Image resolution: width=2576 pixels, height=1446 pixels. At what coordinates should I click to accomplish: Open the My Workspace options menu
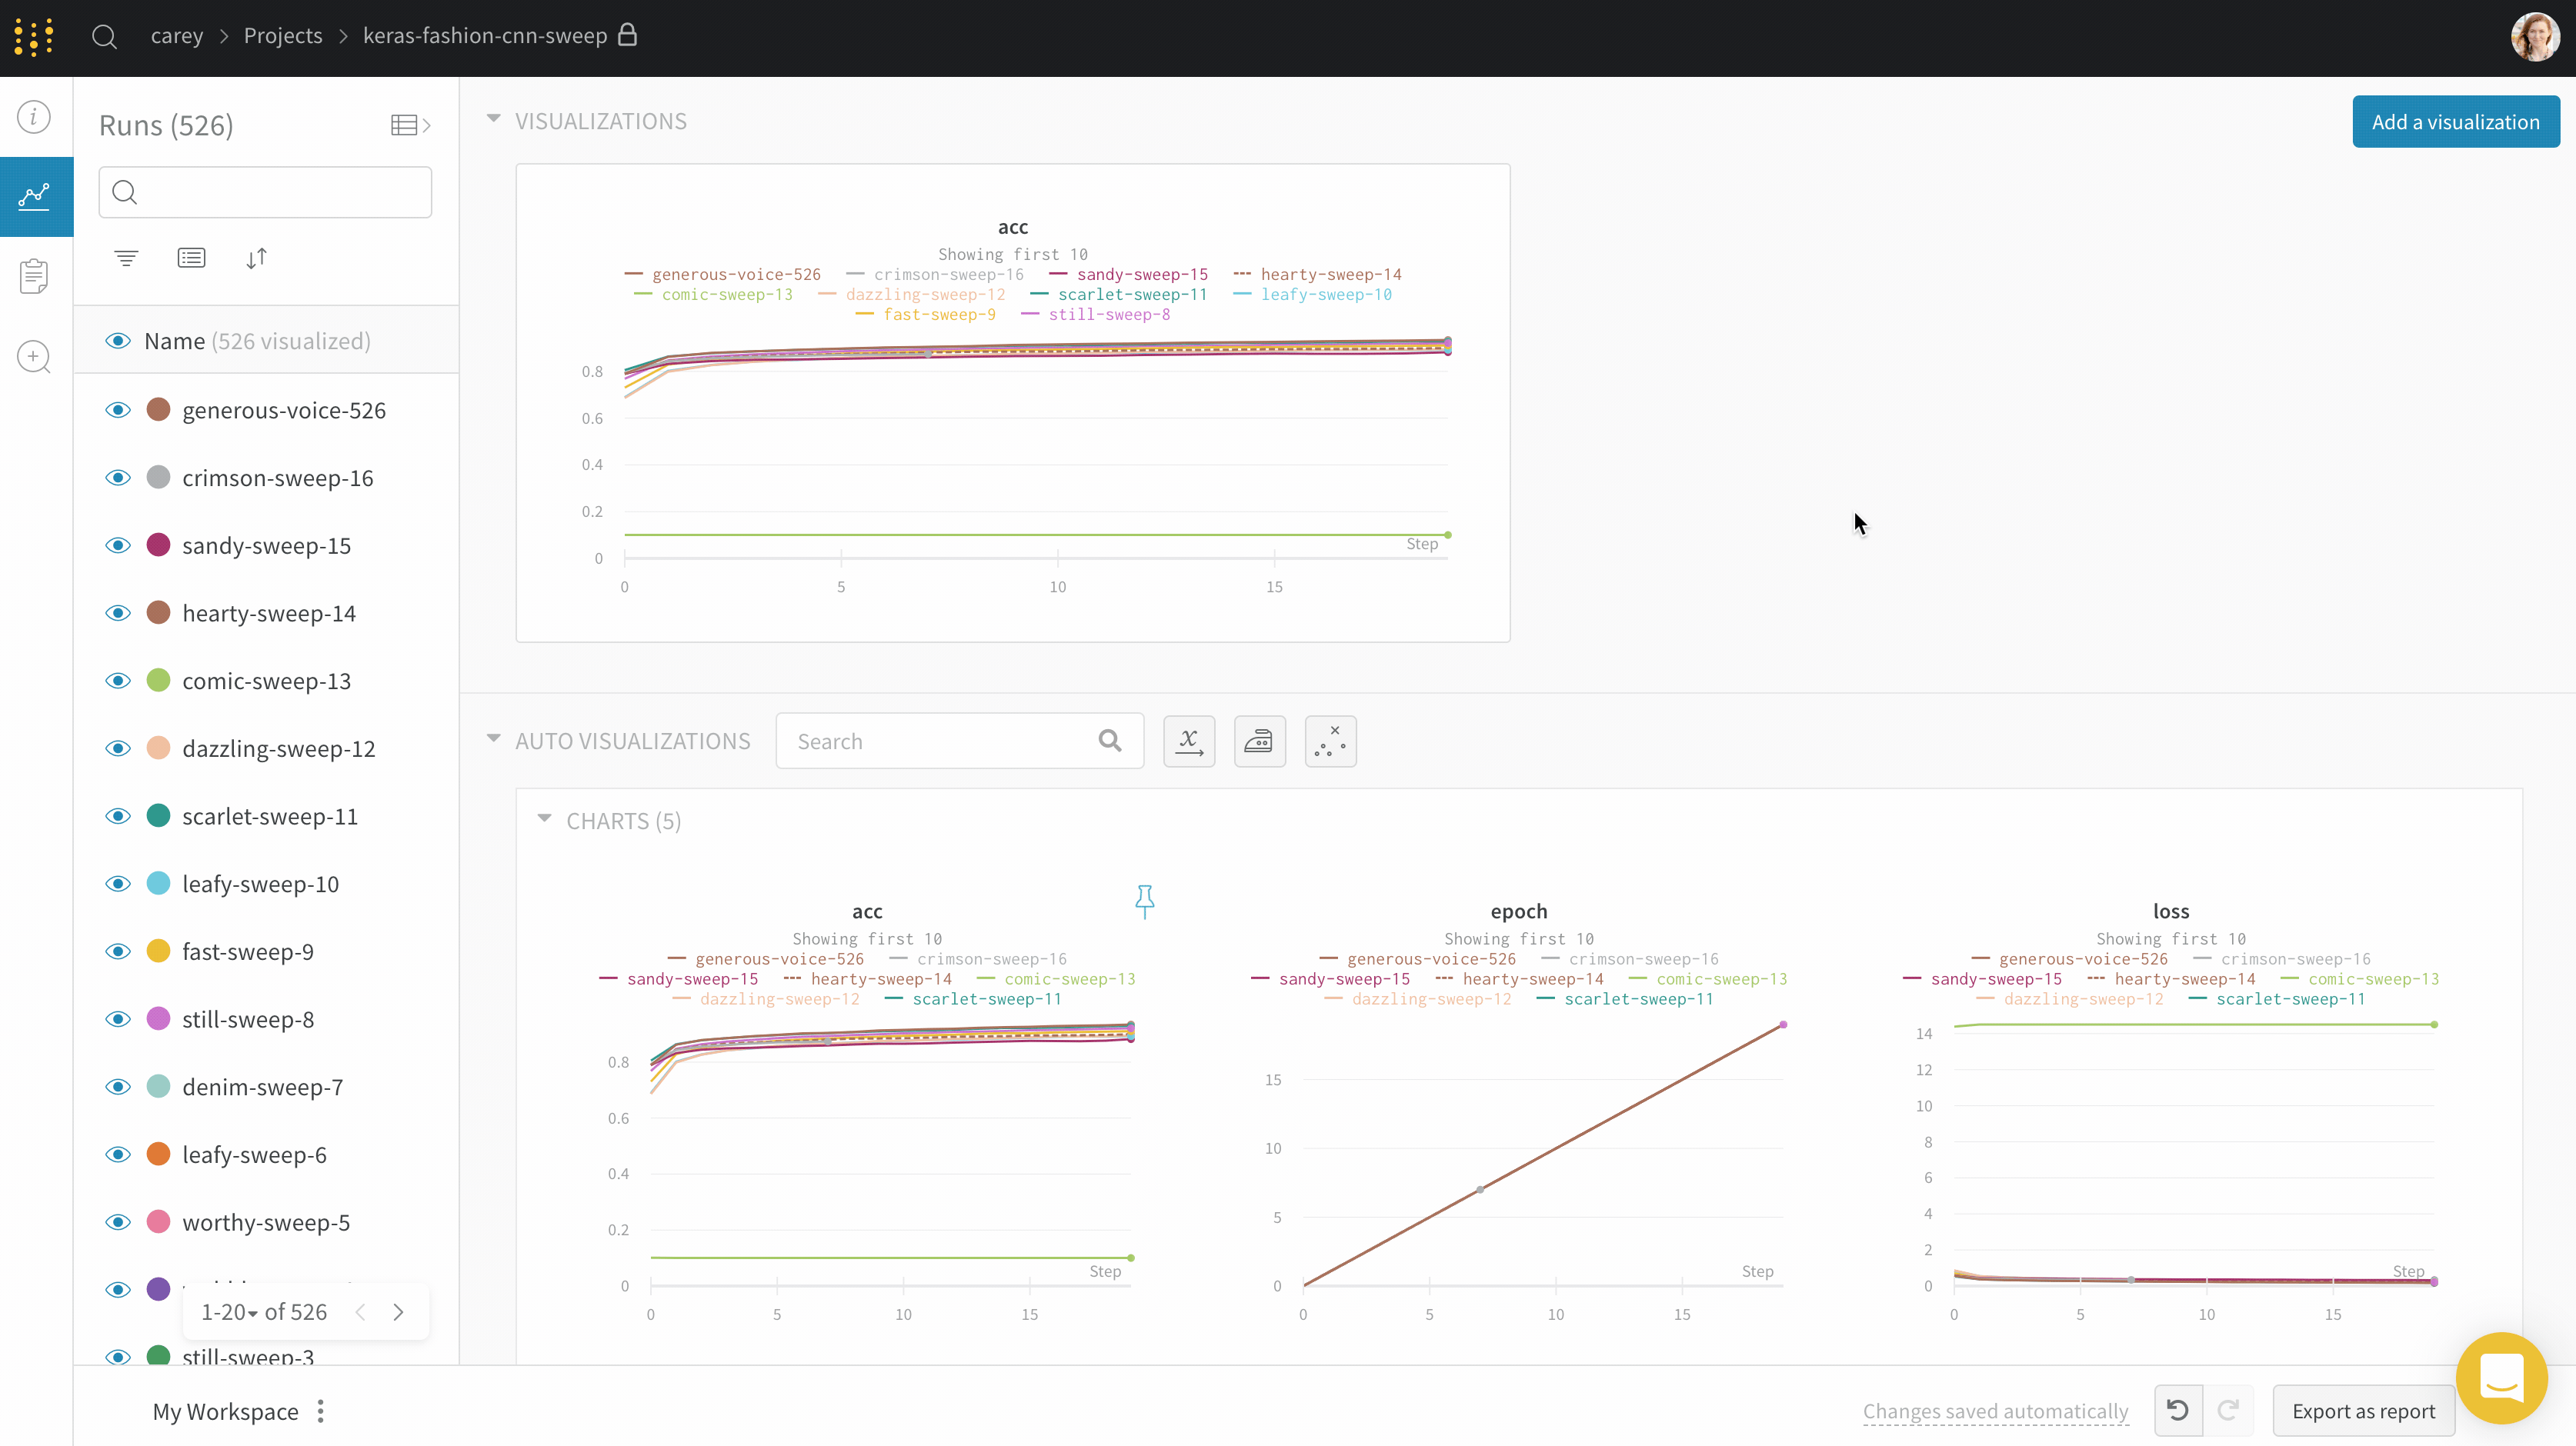[x=321, y=1412]
